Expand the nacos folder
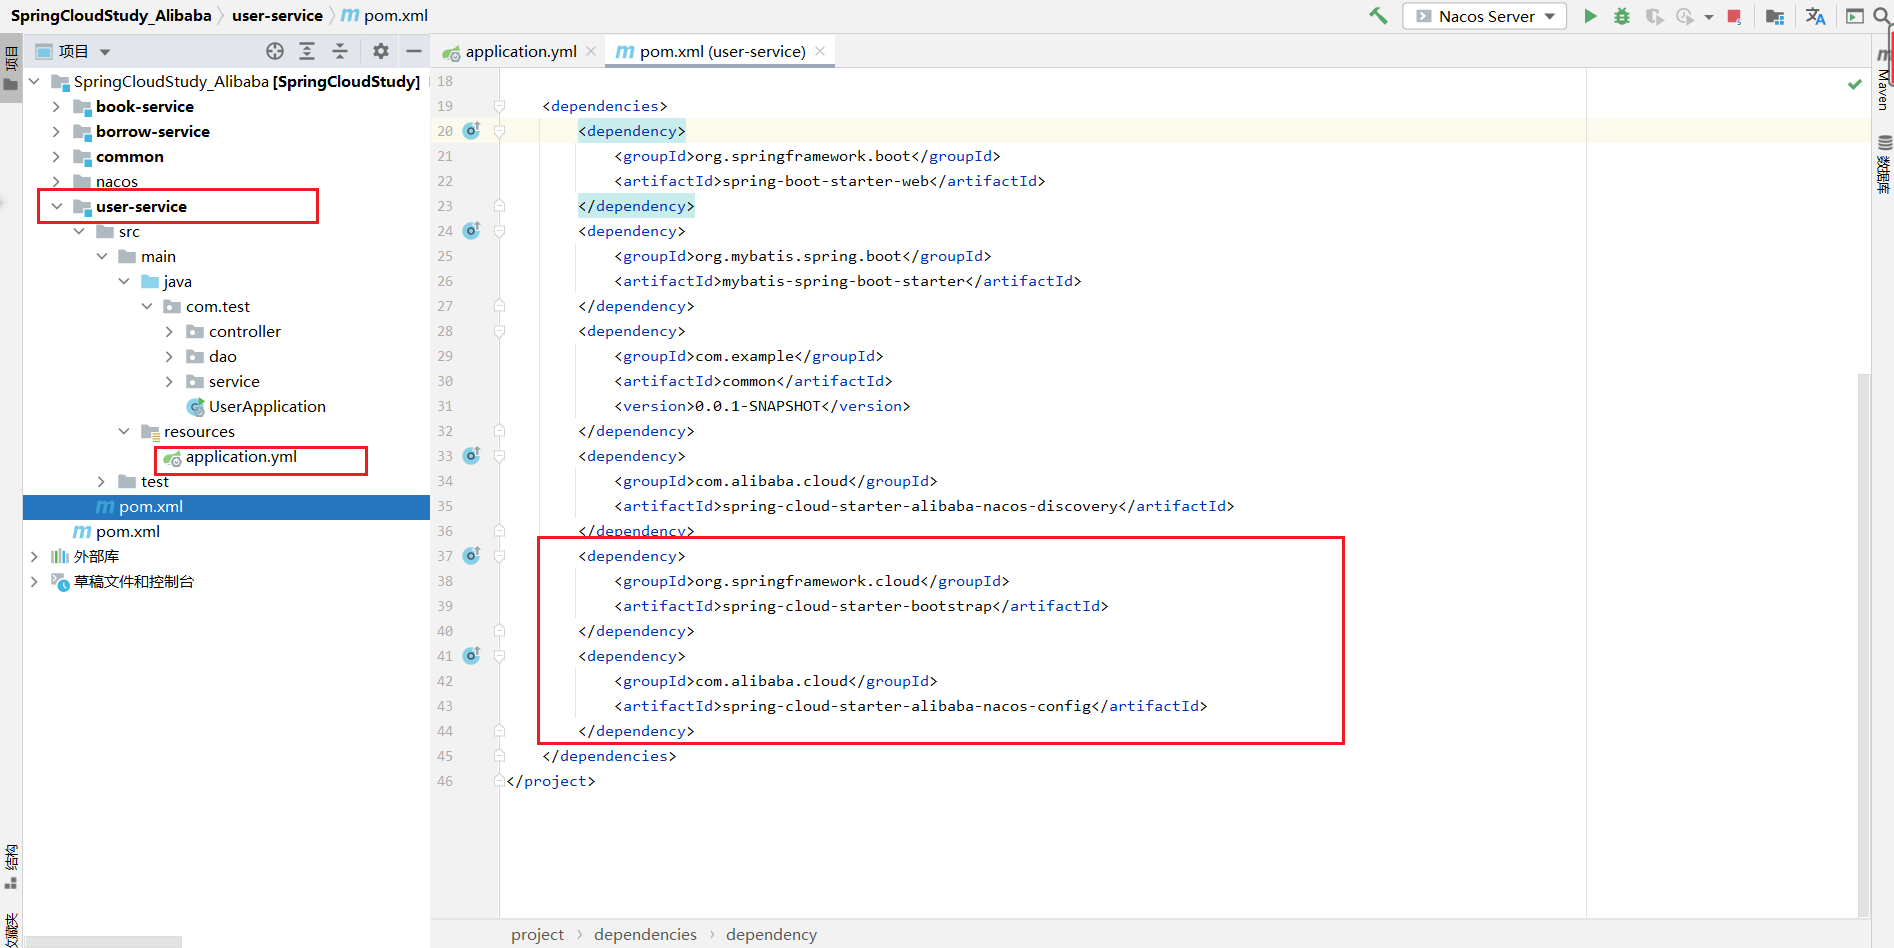Image resolution: width=1894 pixels, height=948 pixels. [x=56, y=181]
